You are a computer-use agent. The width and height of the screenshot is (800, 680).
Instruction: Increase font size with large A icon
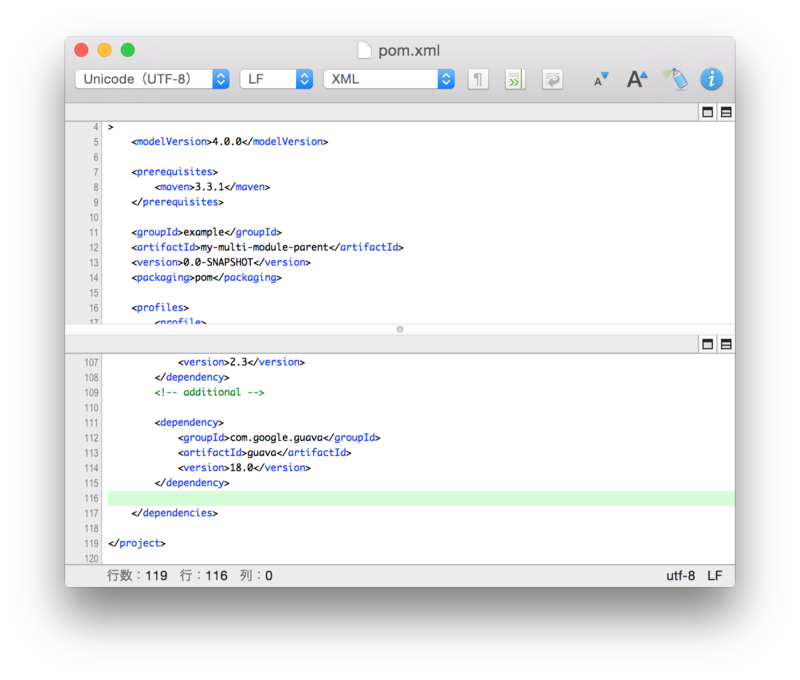(x=637, y=80)
